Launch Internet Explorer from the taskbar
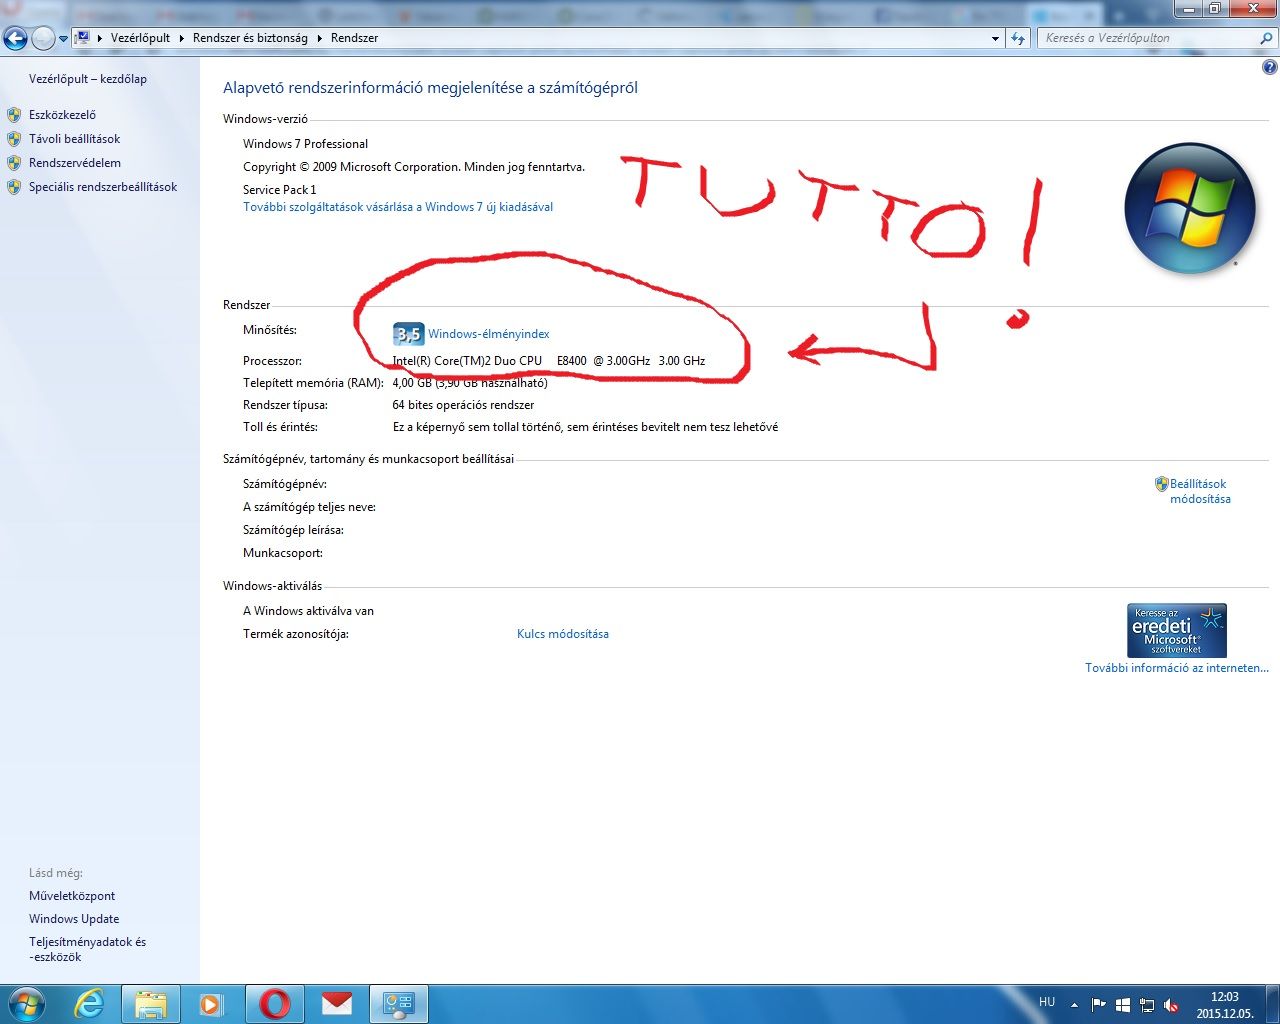The width and height of the screenshot is (1280, 1024). [90, 1004]
